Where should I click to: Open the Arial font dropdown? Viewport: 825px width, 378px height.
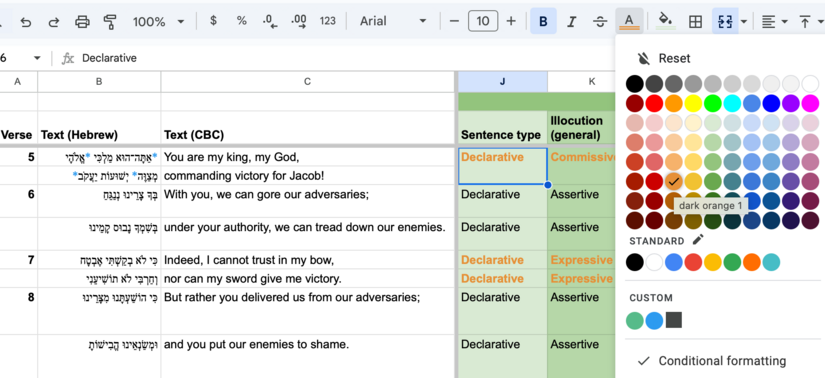(393, 21)
